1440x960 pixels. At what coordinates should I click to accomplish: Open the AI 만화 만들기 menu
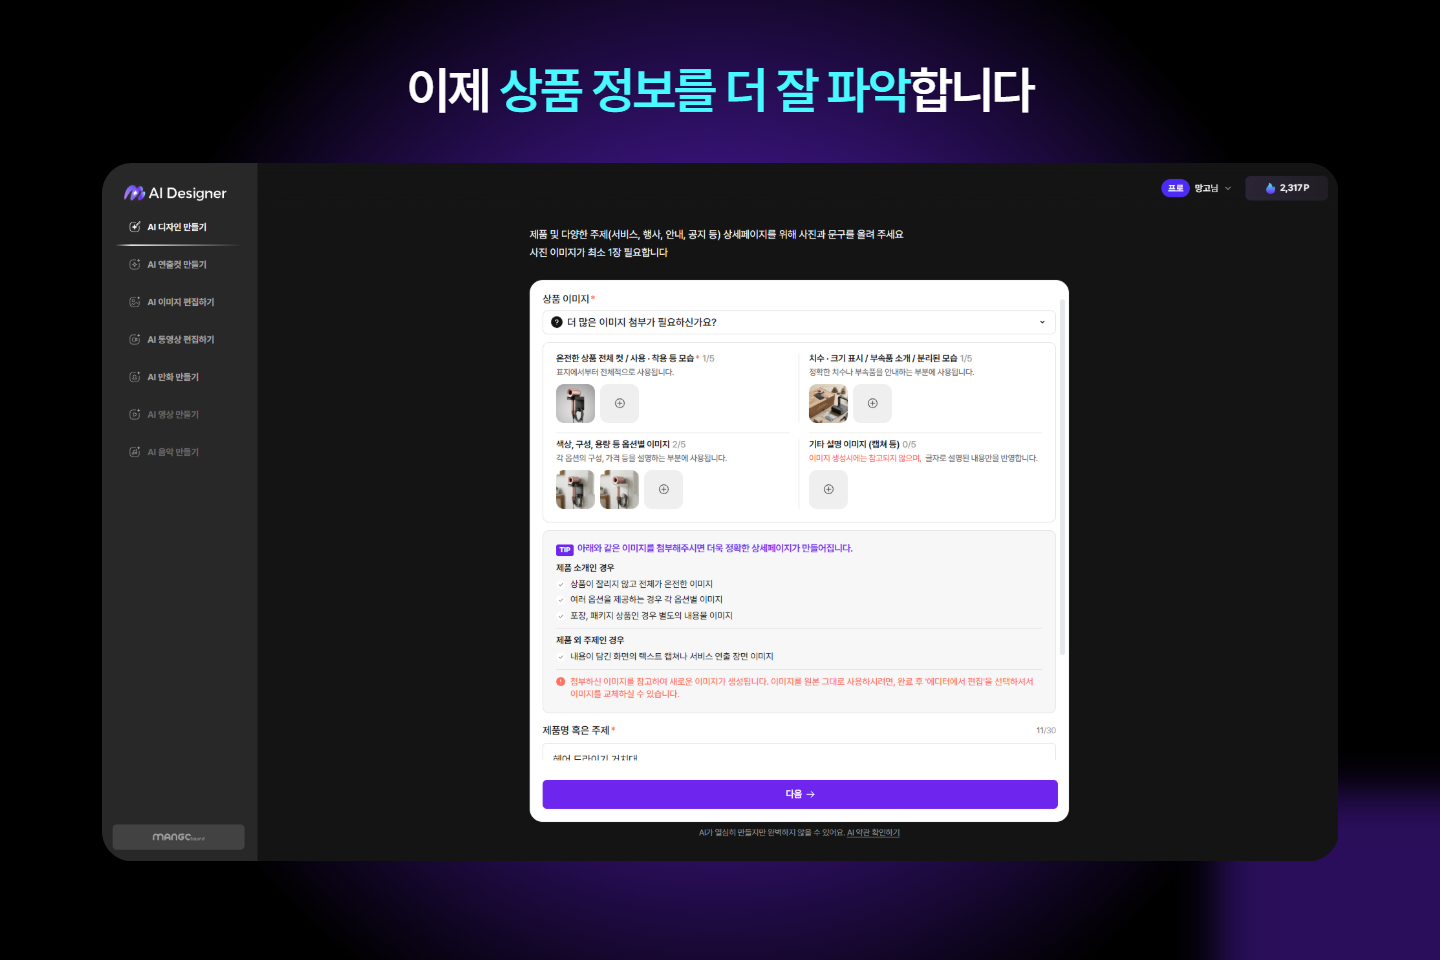click(x=164, y=377)
